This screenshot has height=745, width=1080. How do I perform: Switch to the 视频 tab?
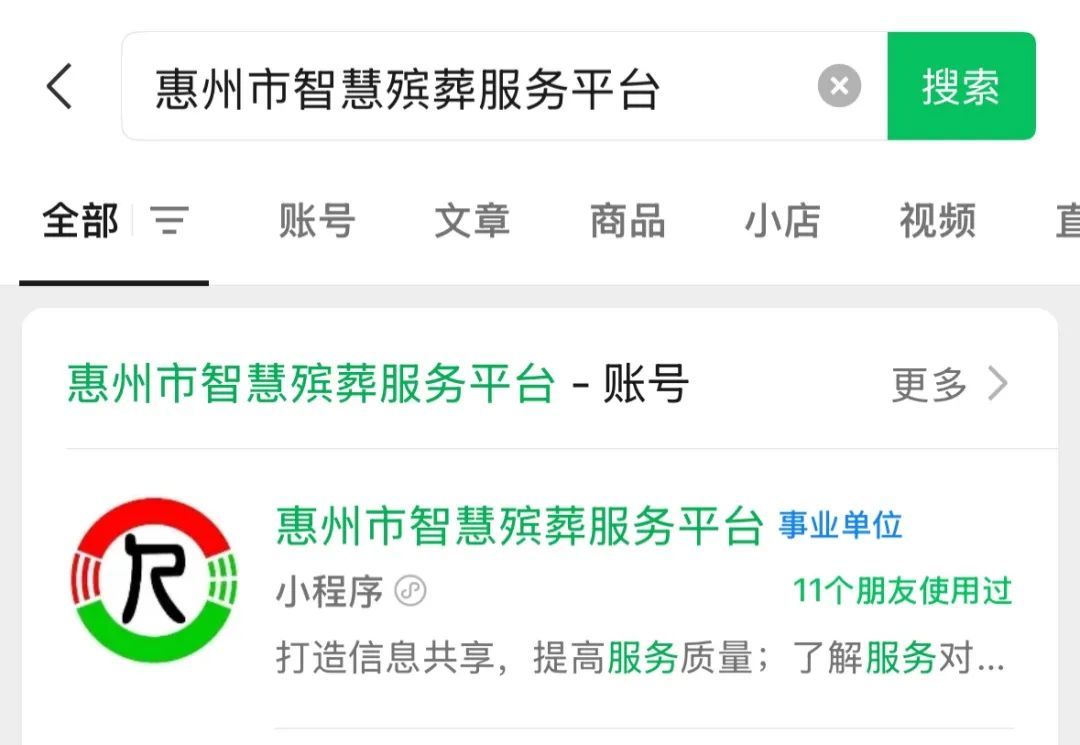(937, 220)
